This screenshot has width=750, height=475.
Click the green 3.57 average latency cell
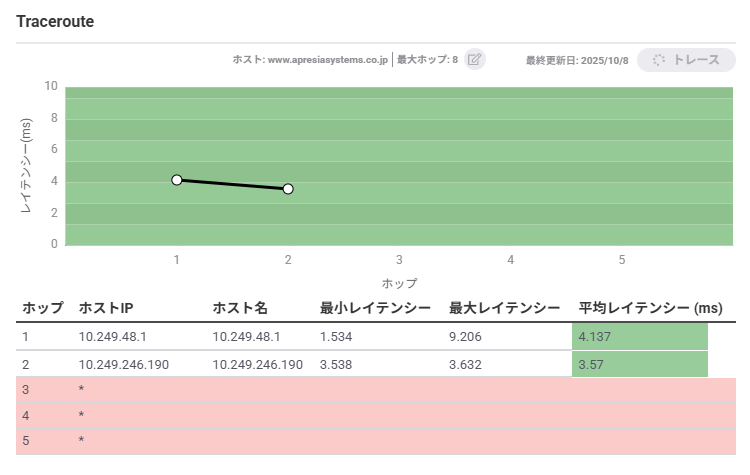[640, 364]
